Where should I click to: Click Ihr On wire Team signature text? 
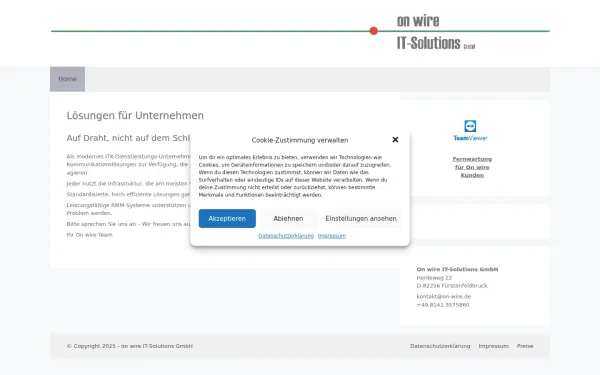pos(90,235)
